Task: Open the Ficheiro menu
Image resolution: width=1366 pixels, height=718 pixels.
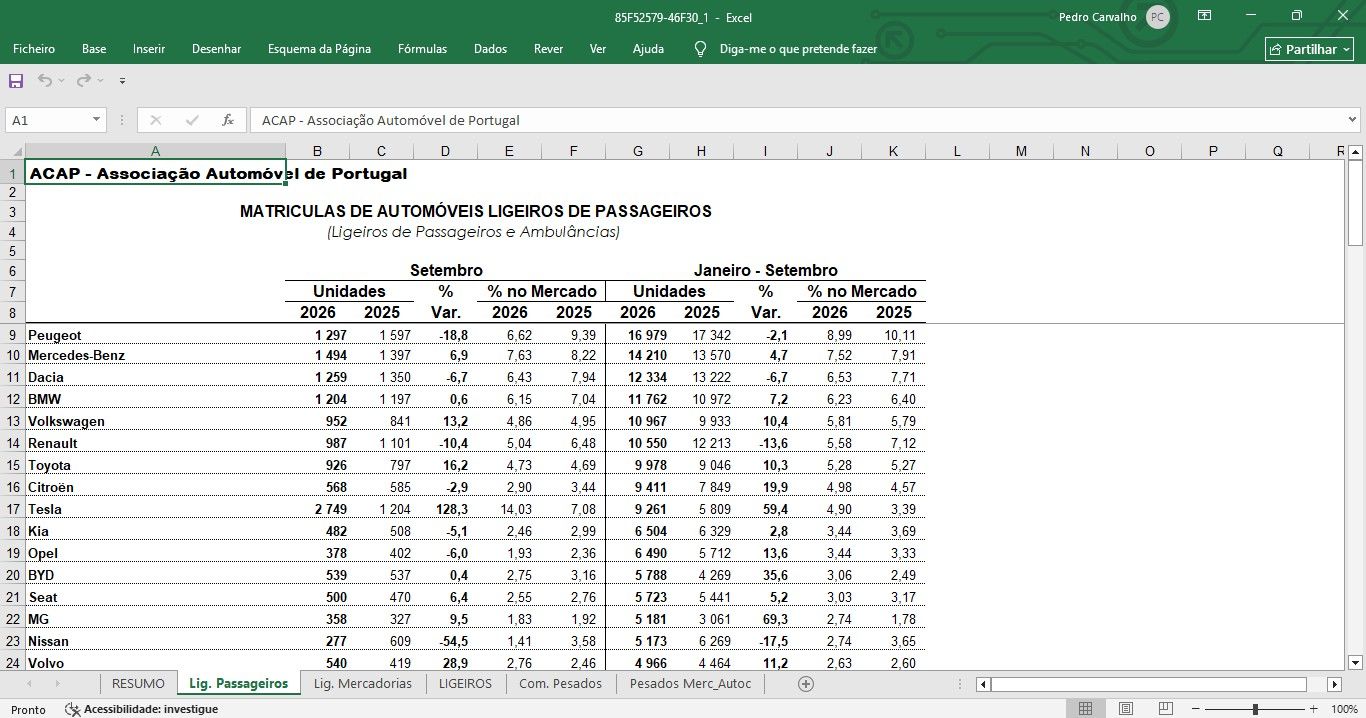Action: pos(34,49)
